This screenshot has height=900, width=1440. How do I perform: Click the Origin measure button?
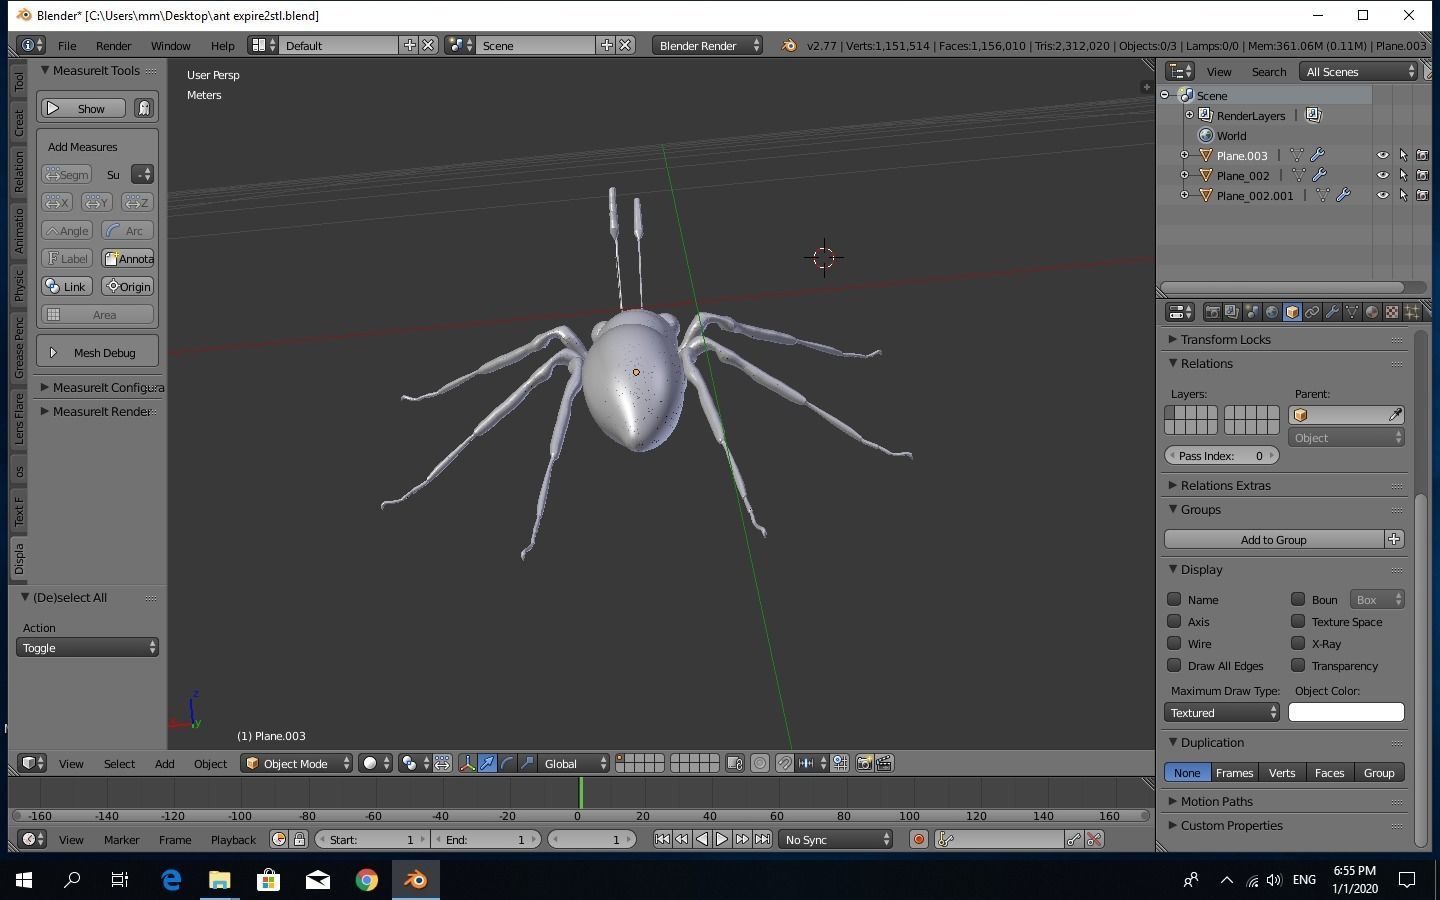click(x=128, y=286)
